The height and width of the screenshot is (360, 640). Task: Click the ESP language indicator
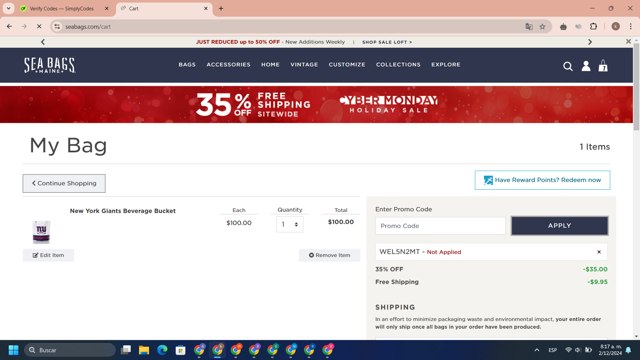click(553, 350)
